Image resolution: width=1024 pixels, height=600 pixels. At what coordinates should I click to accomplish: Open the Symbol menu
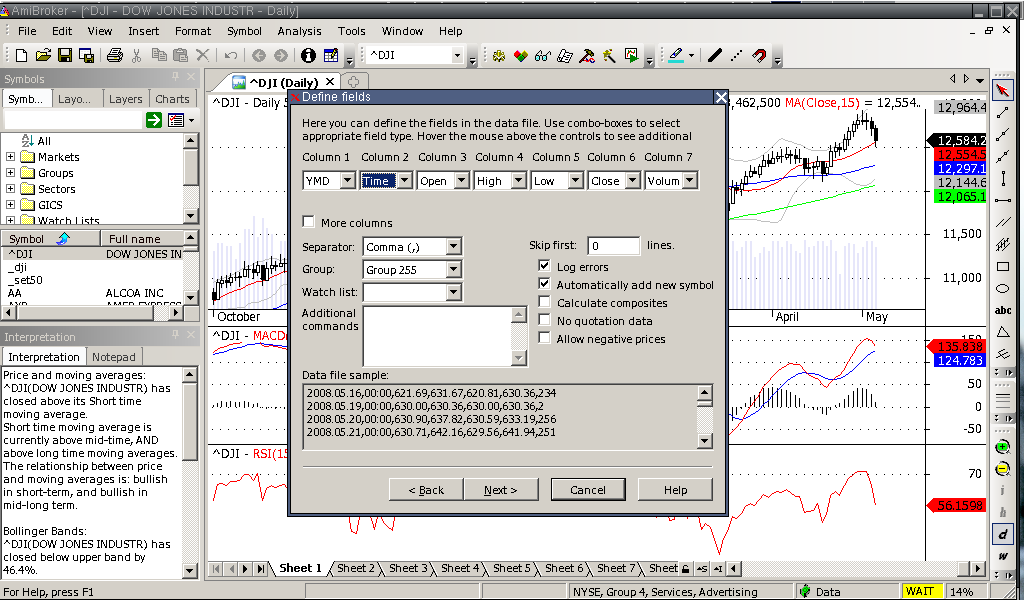244,31
